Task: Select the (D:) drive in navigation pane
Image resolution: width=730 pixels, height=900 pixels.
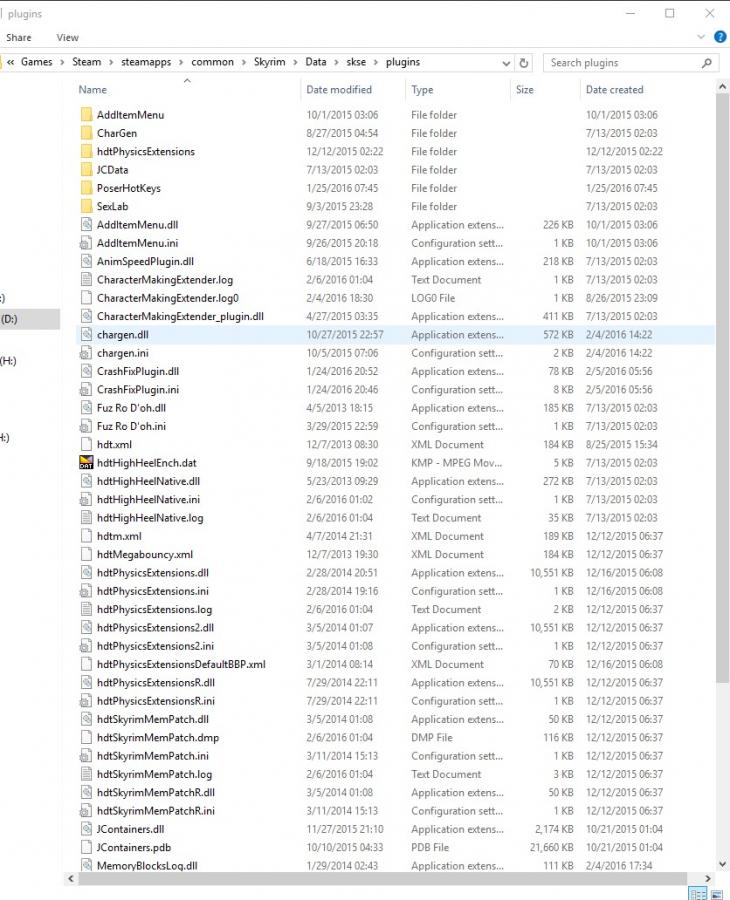Action: tap(29, 319)
